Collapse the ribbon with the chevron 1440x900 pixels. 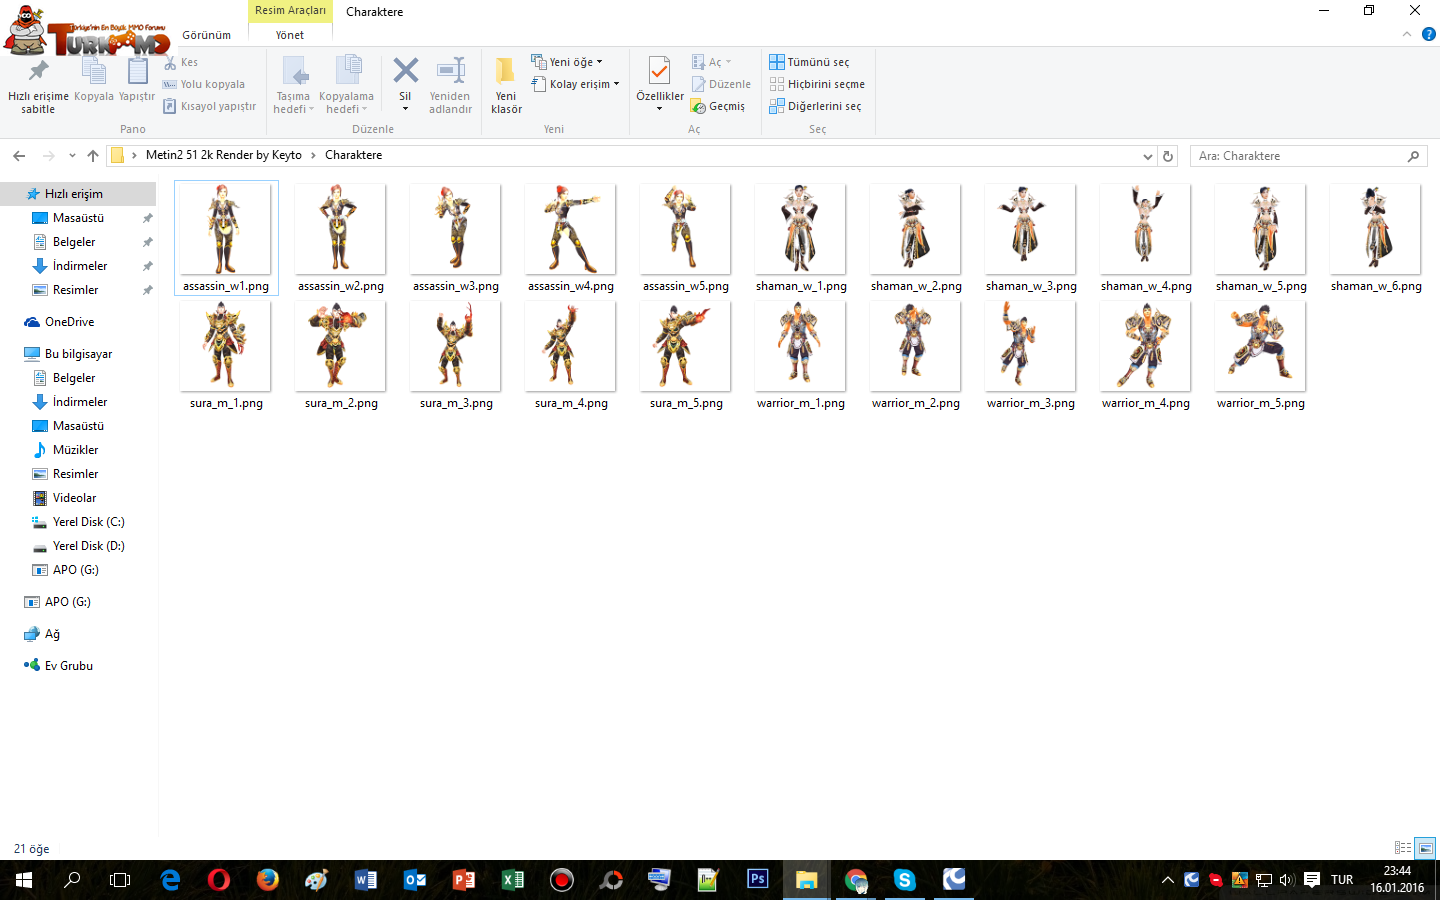point(1407,34)
